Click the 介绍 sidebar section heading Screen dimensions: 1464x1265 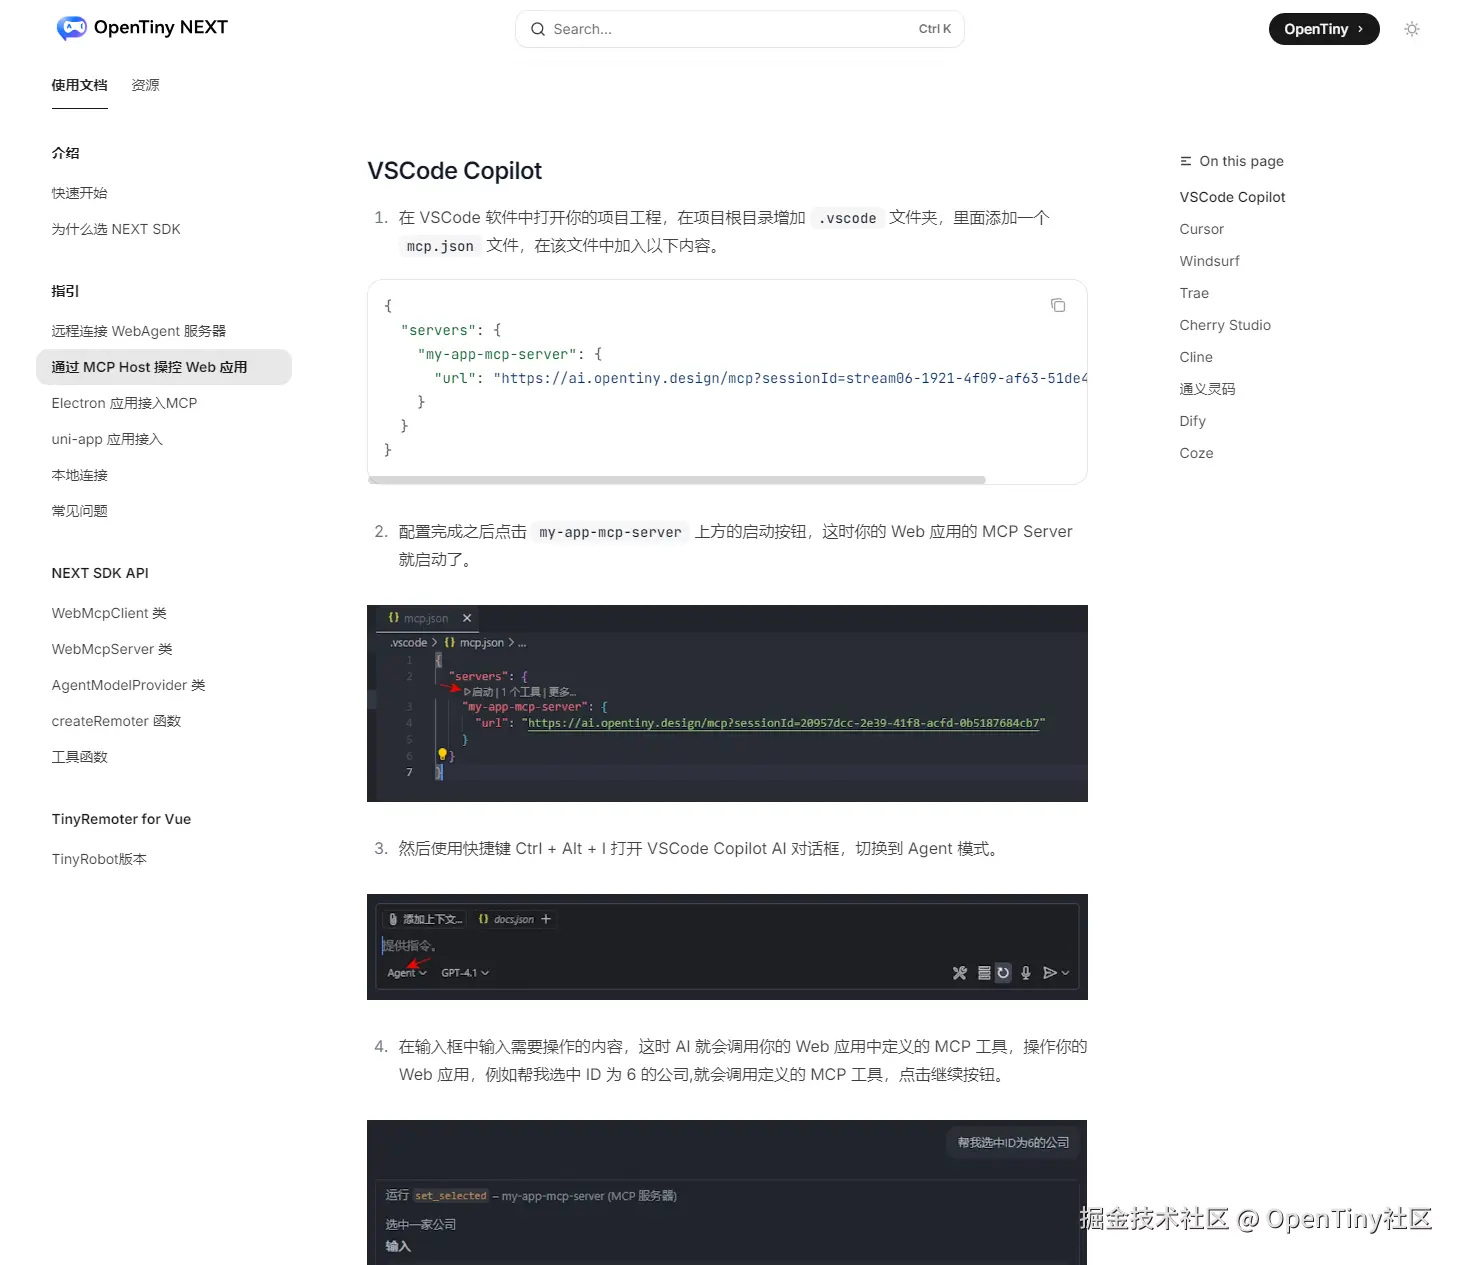[x=66, y=153]
